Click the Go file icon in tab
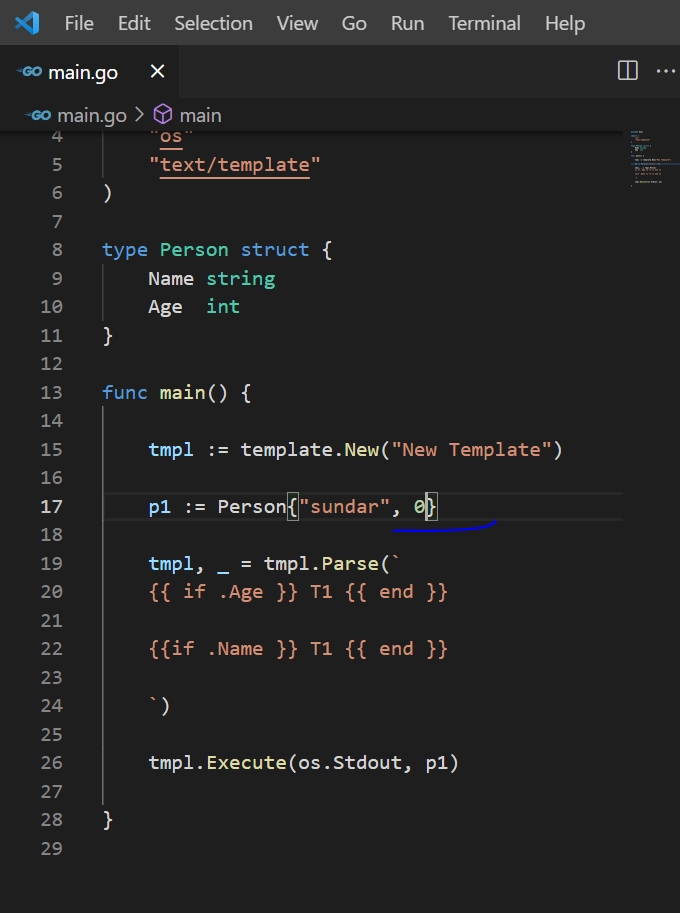 coord(29,72)
